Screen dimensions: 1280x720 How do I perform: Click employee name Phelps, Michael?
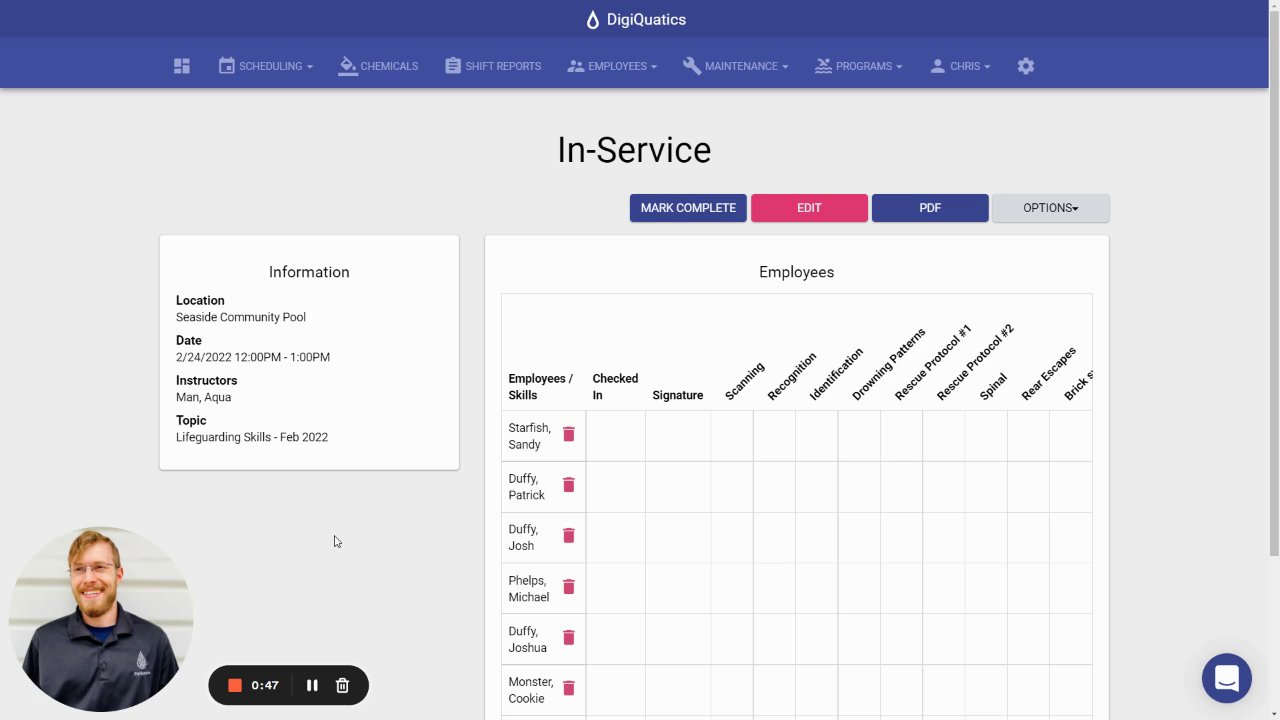(x=528, y=589)
